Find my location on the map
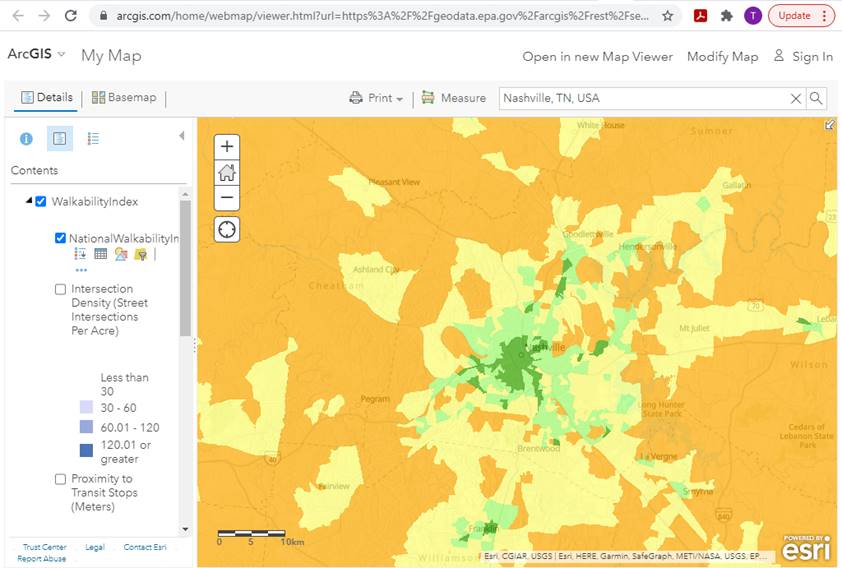Screen dimensions: 842x568 pyautogui.click(x=227, y=230)
